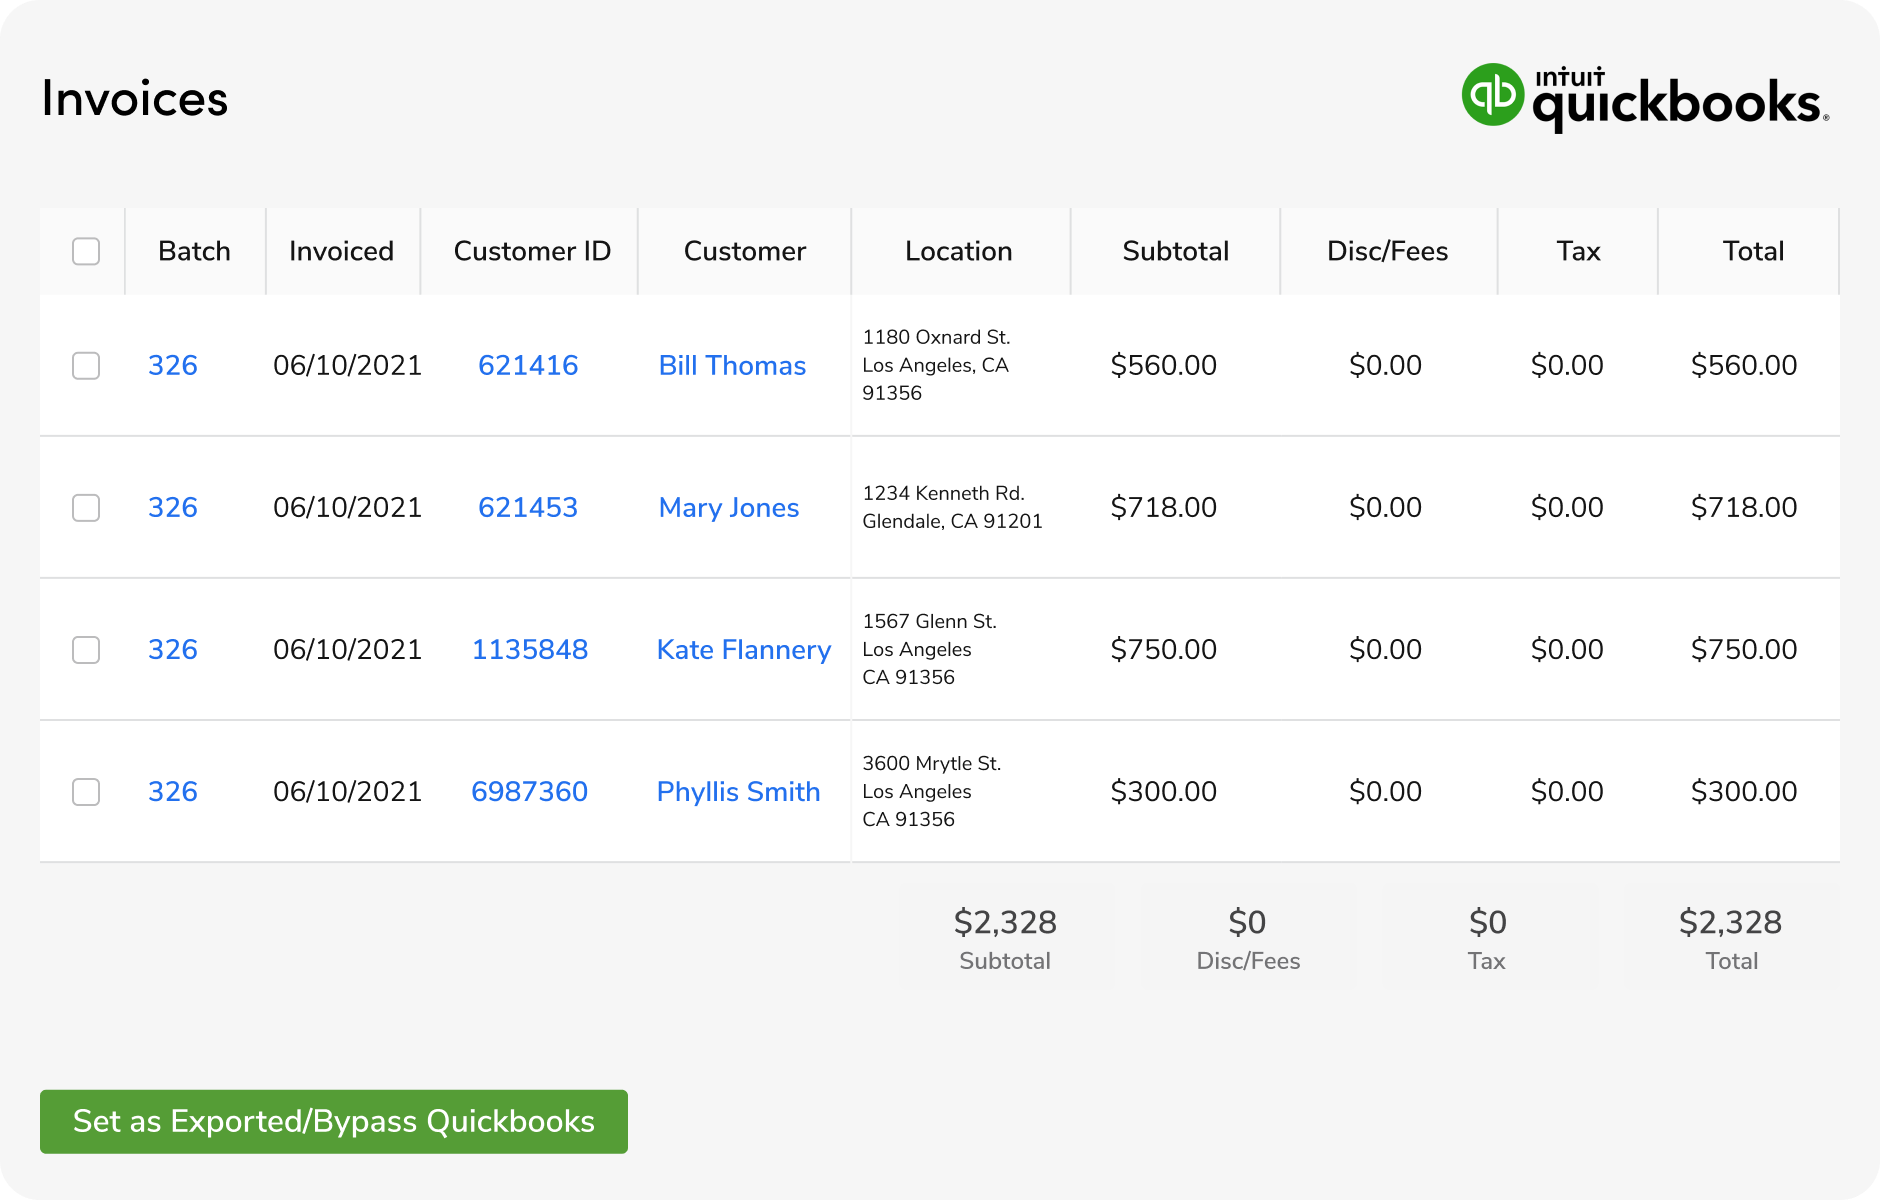Open the Mary Jones customer link

(728, 508)
